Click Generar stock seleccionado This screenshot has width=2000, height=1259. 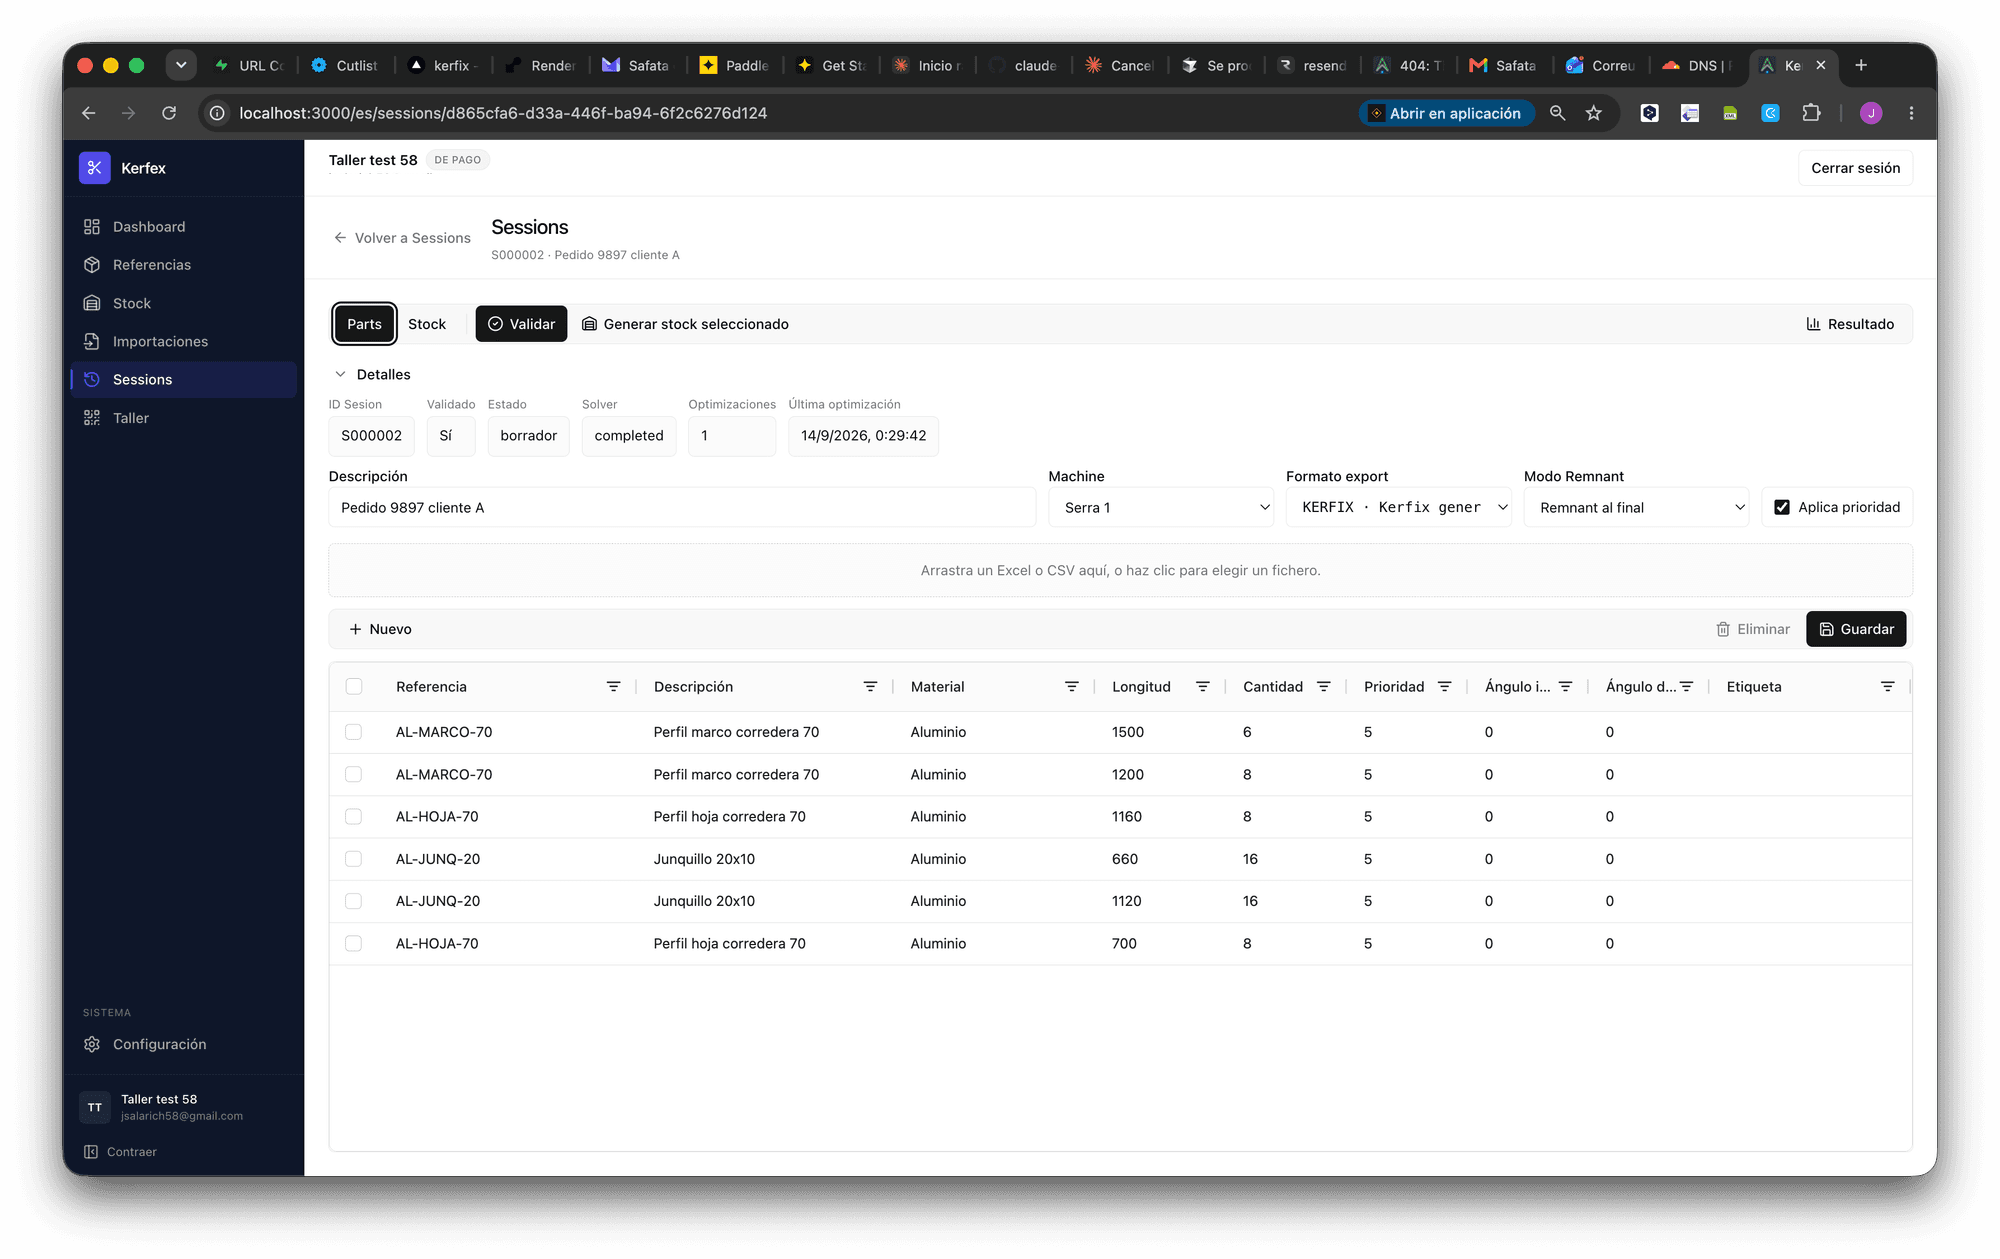click(686, 324)
